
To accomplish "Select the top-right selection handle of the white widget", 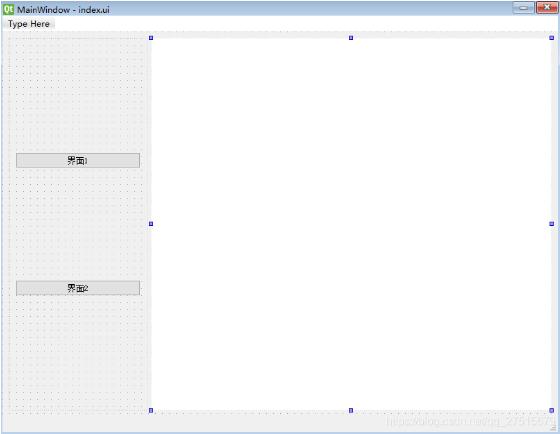I will point(551,38).
